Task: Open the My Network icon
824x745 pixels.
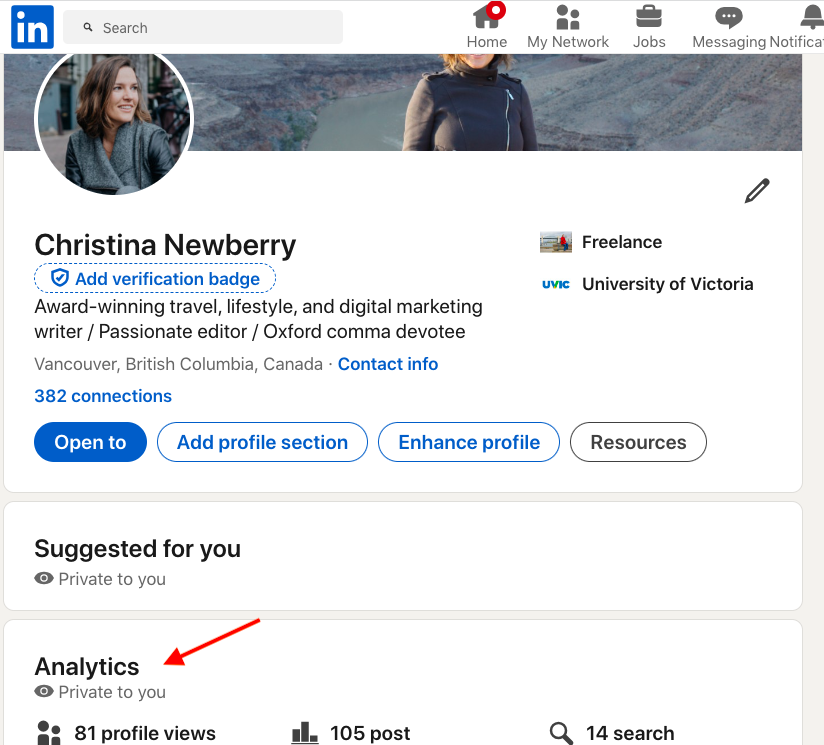Action: (567, 18)
